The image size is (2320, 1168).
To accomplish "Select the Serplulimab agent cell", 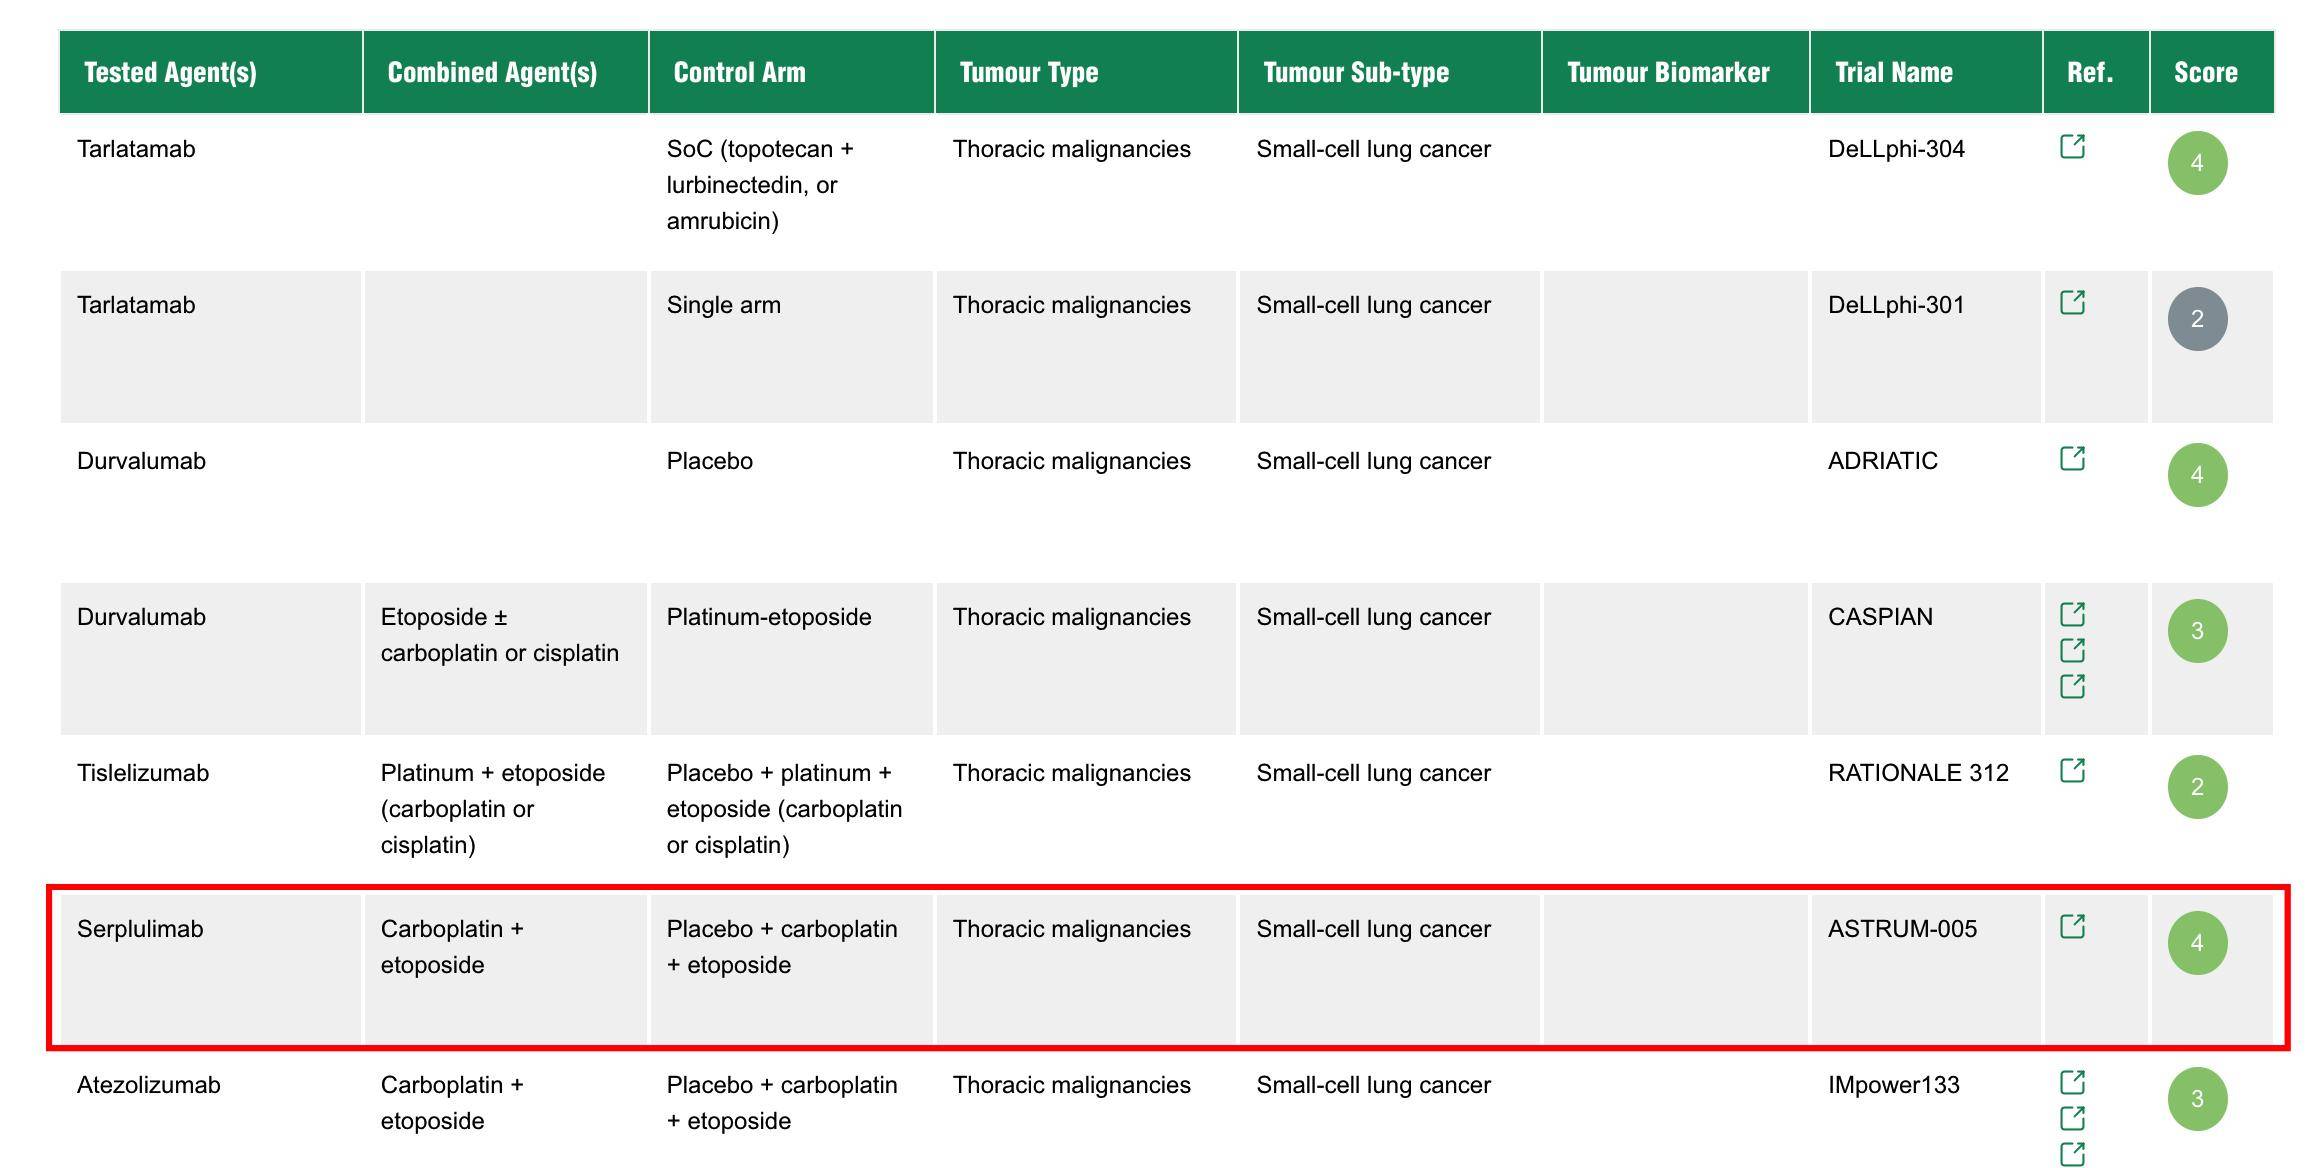I will pos(140,929).
